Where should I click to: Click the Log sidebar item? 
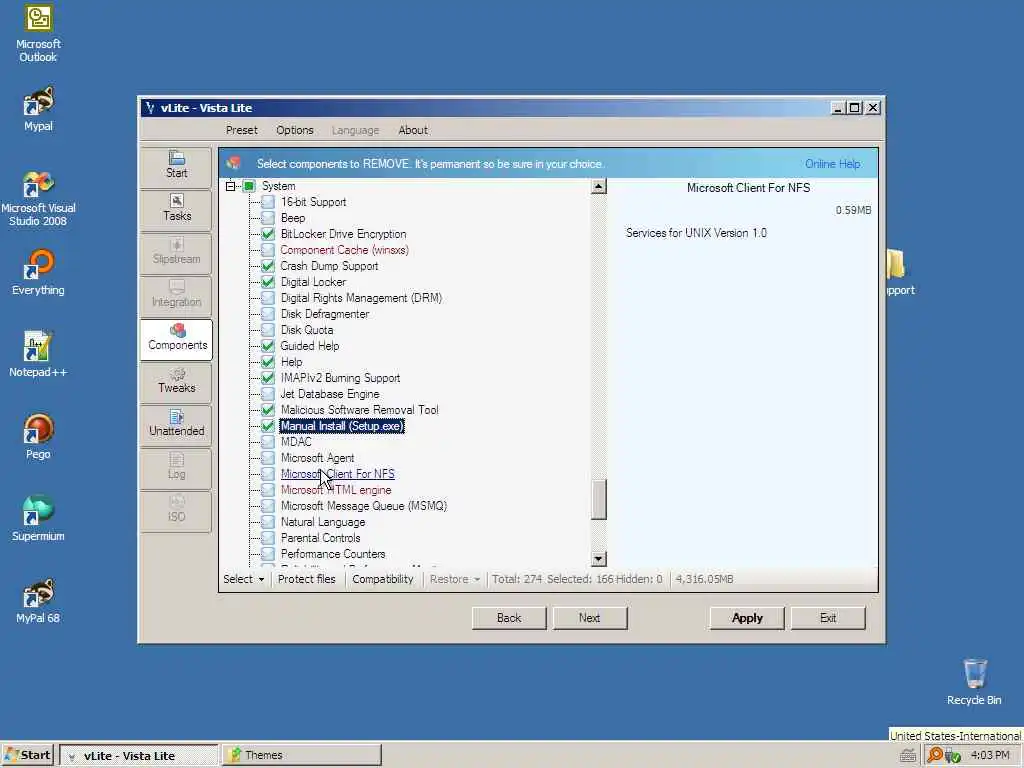coord(176,467)
